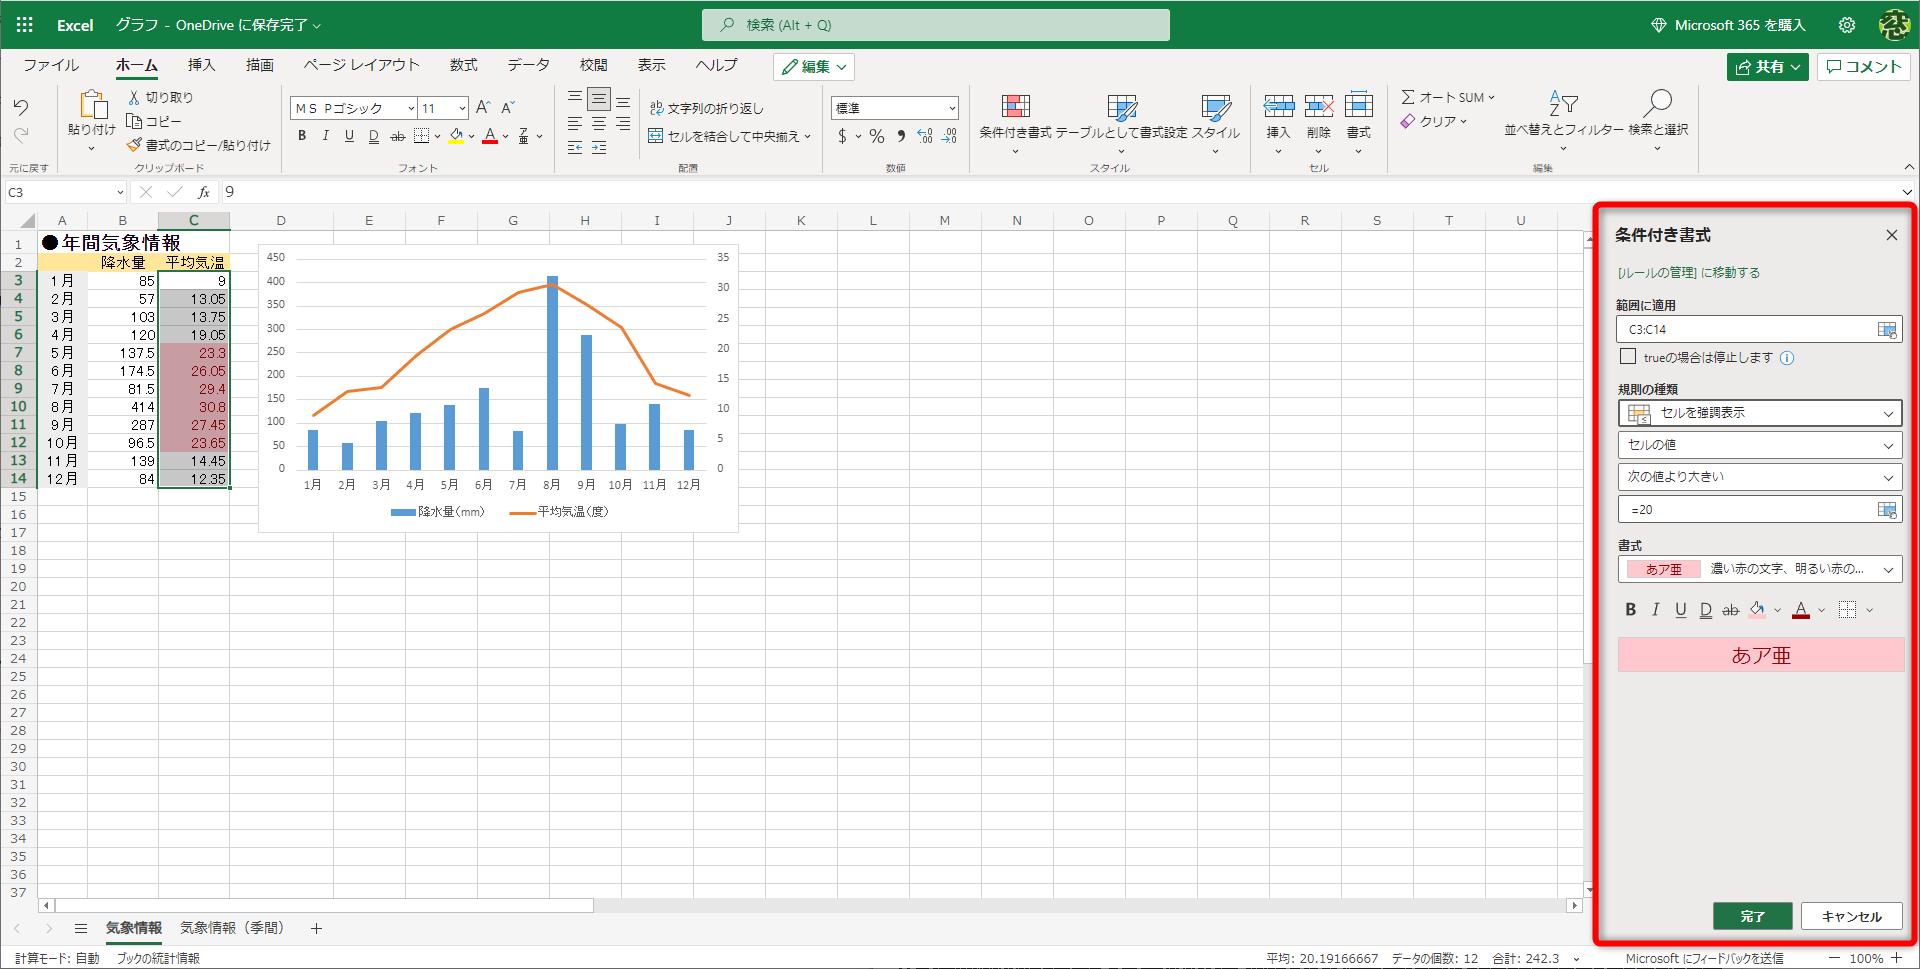Switch to the ページ レイアウト tab
Image resolution: width=1920 pixels, height=969 pixels.
coord(361,65)
